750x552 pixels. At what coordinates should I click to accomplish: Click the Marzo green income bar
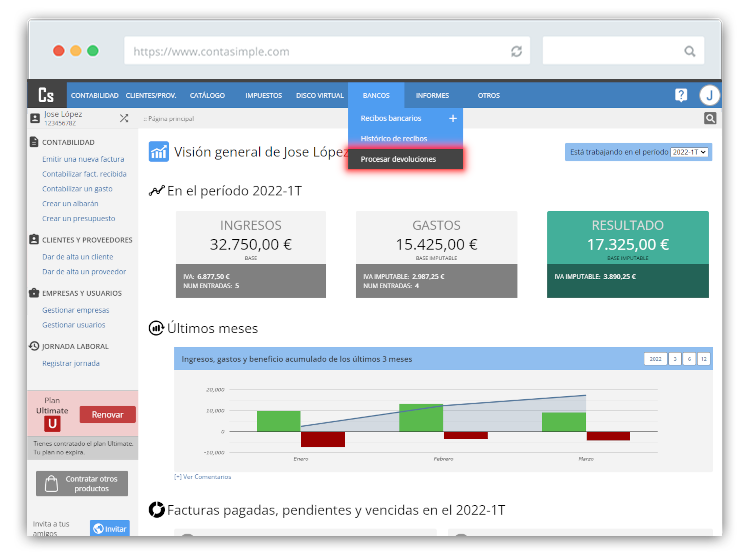click(563, 422)
